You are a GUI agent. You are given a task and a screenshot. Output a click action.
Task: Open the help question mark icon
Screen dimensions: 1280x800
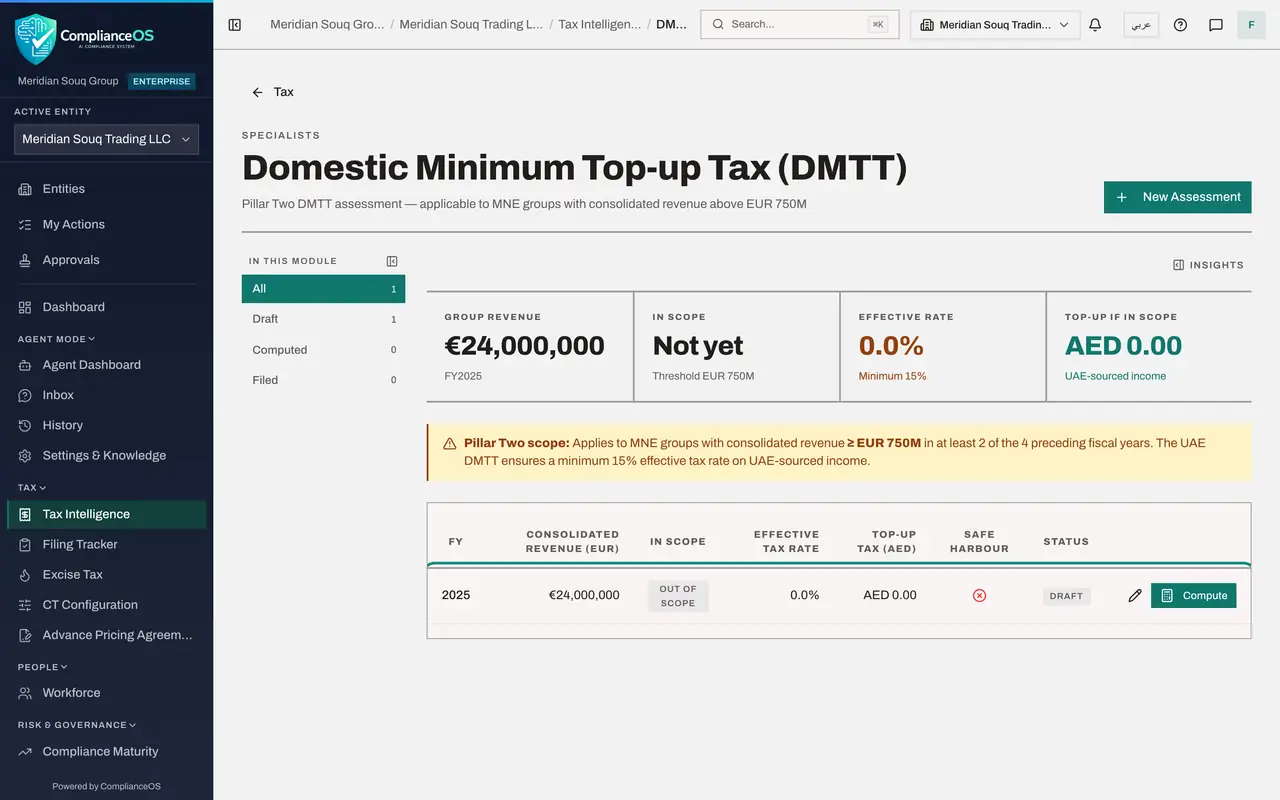click(1180, 24)
